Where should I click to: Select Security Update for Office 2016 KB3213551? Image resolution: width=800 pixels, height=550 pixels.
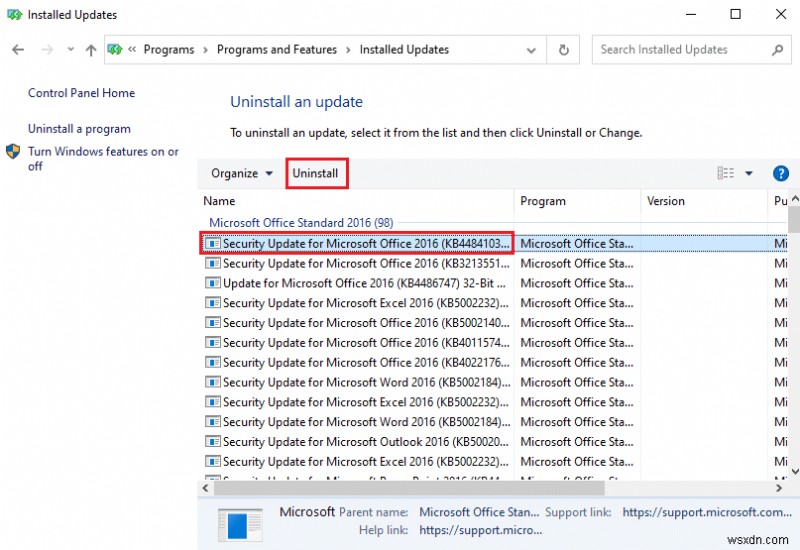tap(366, 264)
